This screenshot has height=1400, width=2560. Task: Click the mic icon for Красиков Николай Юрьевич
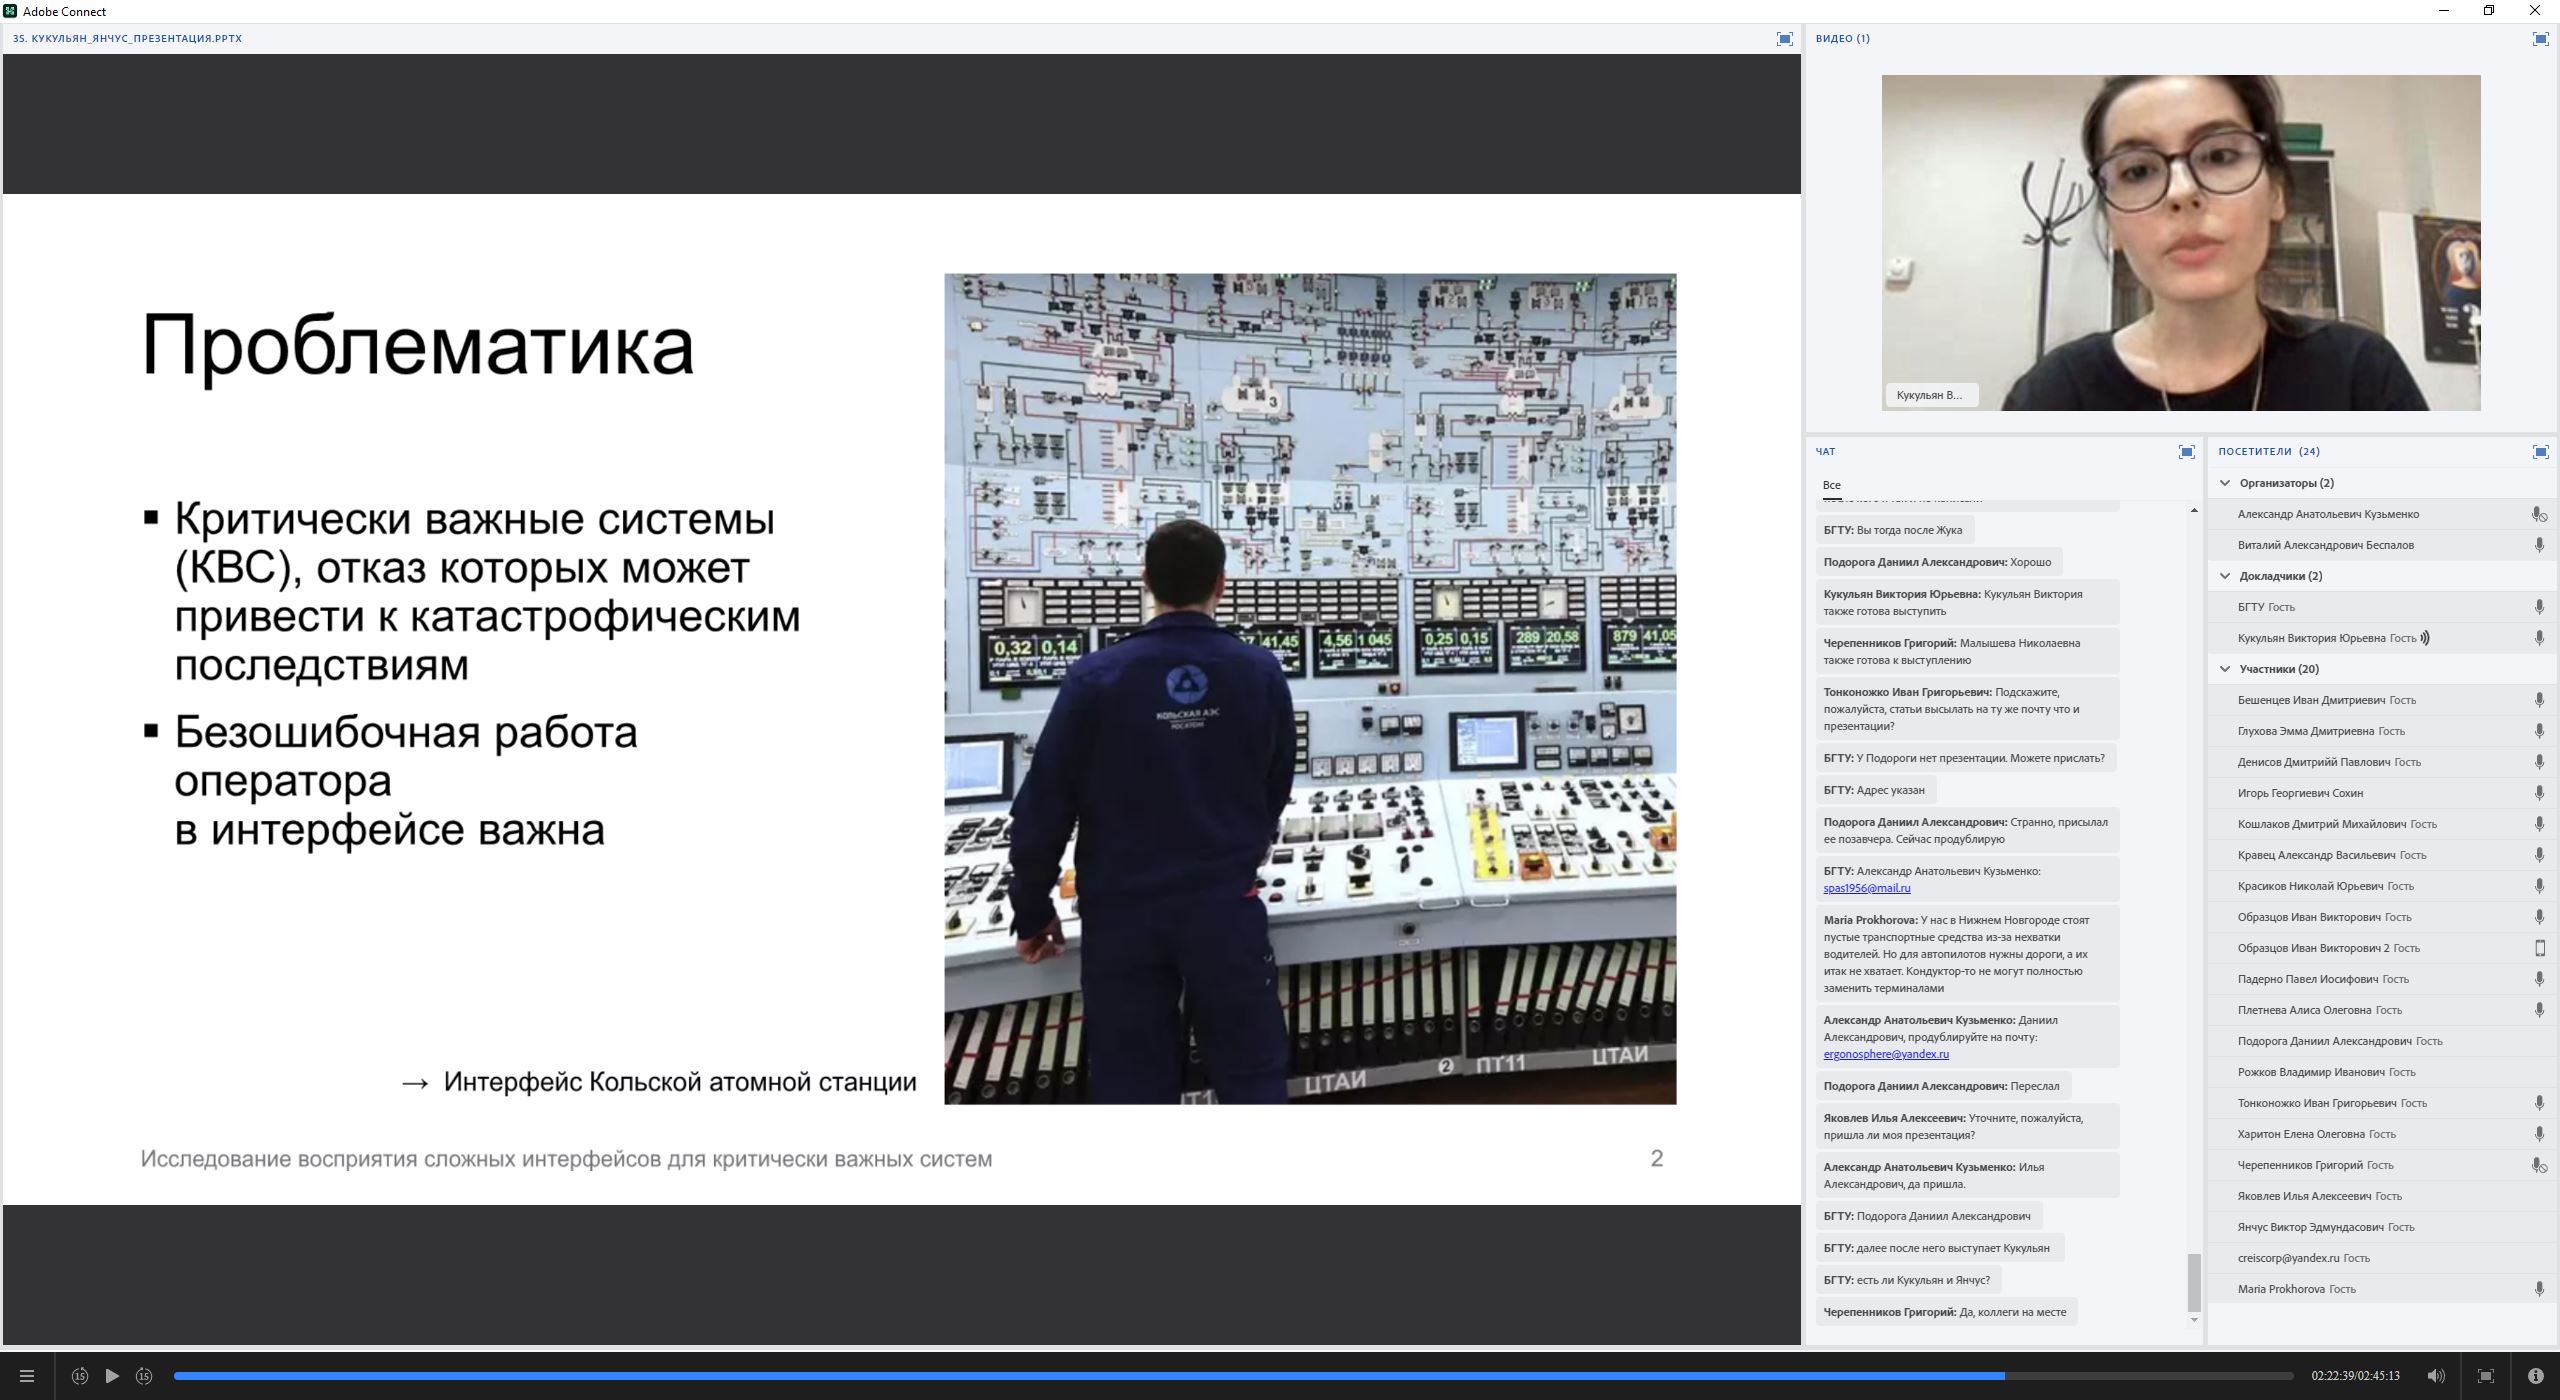[2539, 886]
